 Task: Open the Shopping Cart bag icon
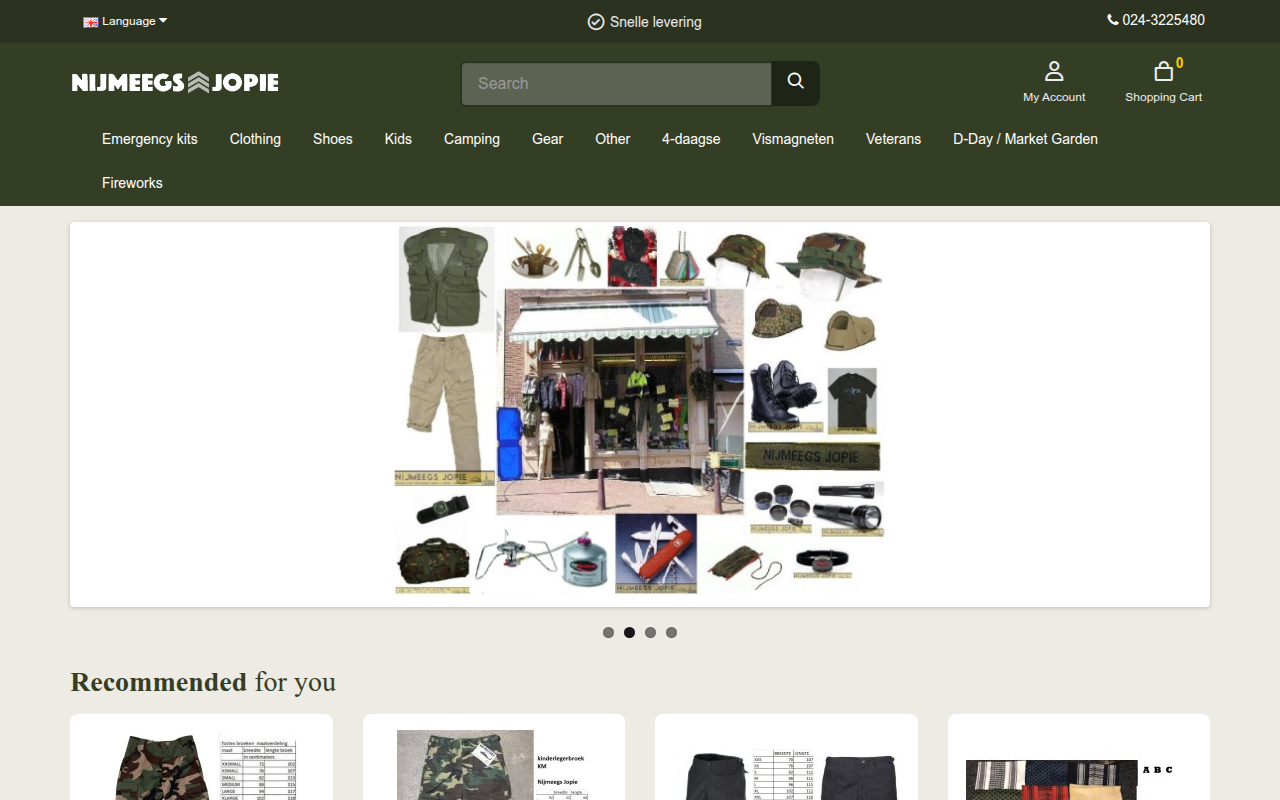(1163, 71)
